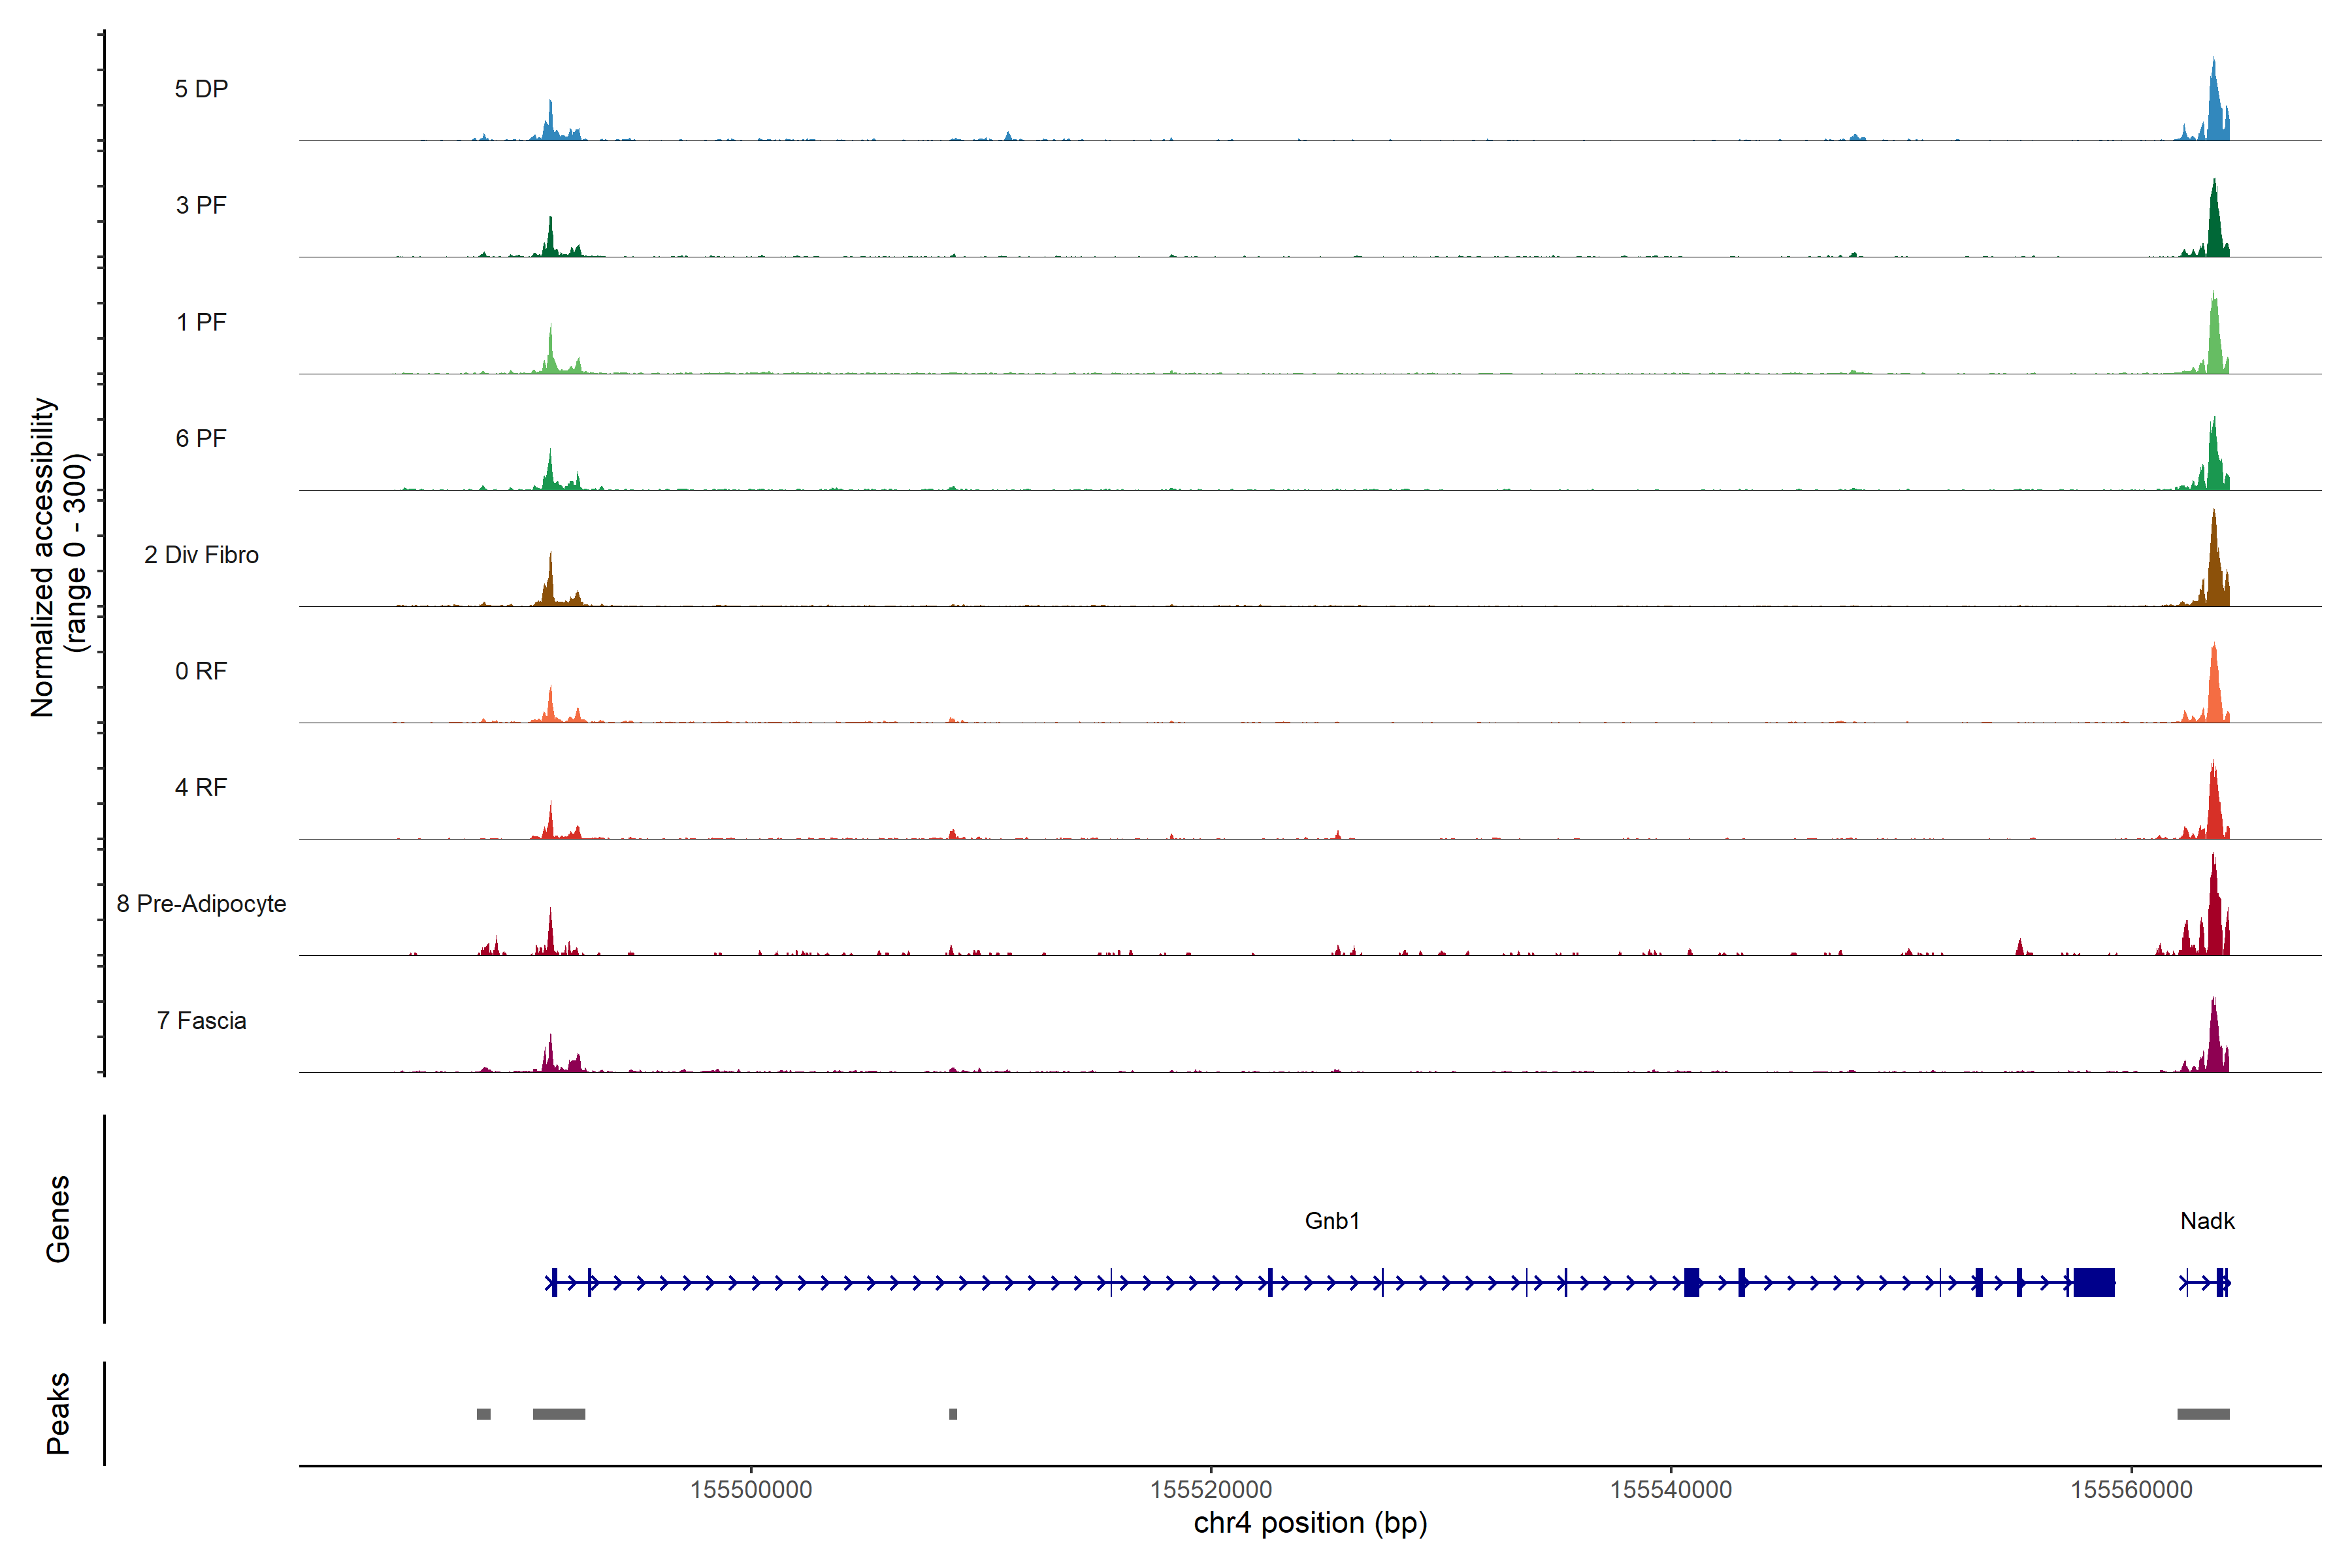Click the 7 Fascia track label
Image resolution: width=2352 pixels, height=1568 pixels.
[x=201, y=1020]
